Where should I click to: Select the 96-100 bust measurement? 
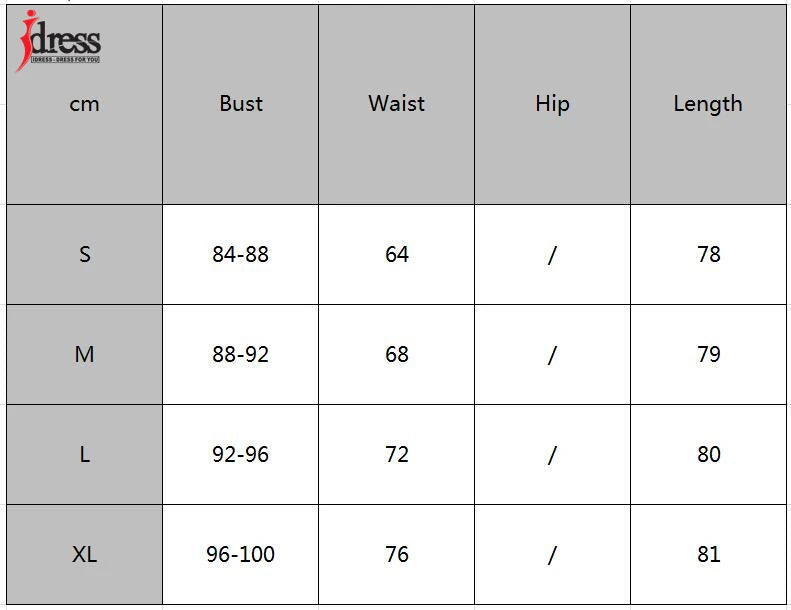(x=241, y=554)
